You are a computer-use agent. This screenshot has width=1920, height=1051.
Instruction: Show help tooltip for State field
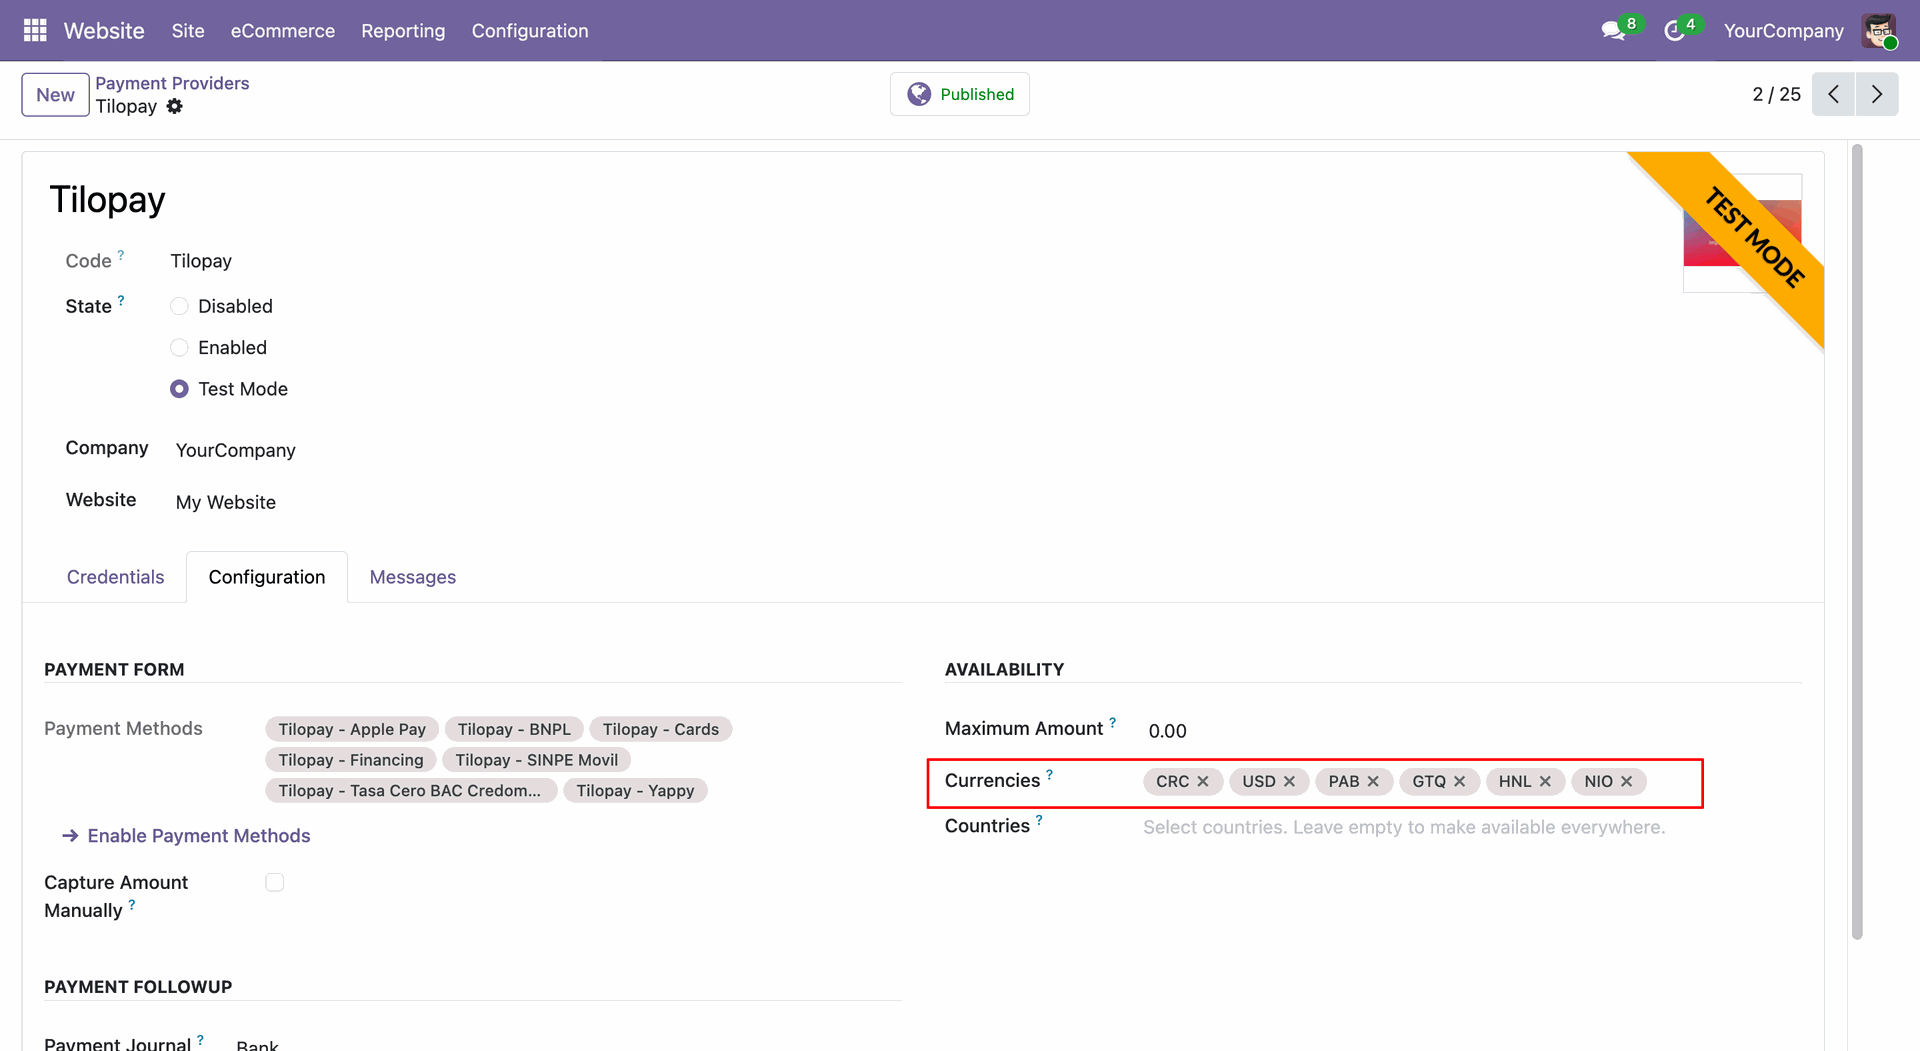coord(121,300)
